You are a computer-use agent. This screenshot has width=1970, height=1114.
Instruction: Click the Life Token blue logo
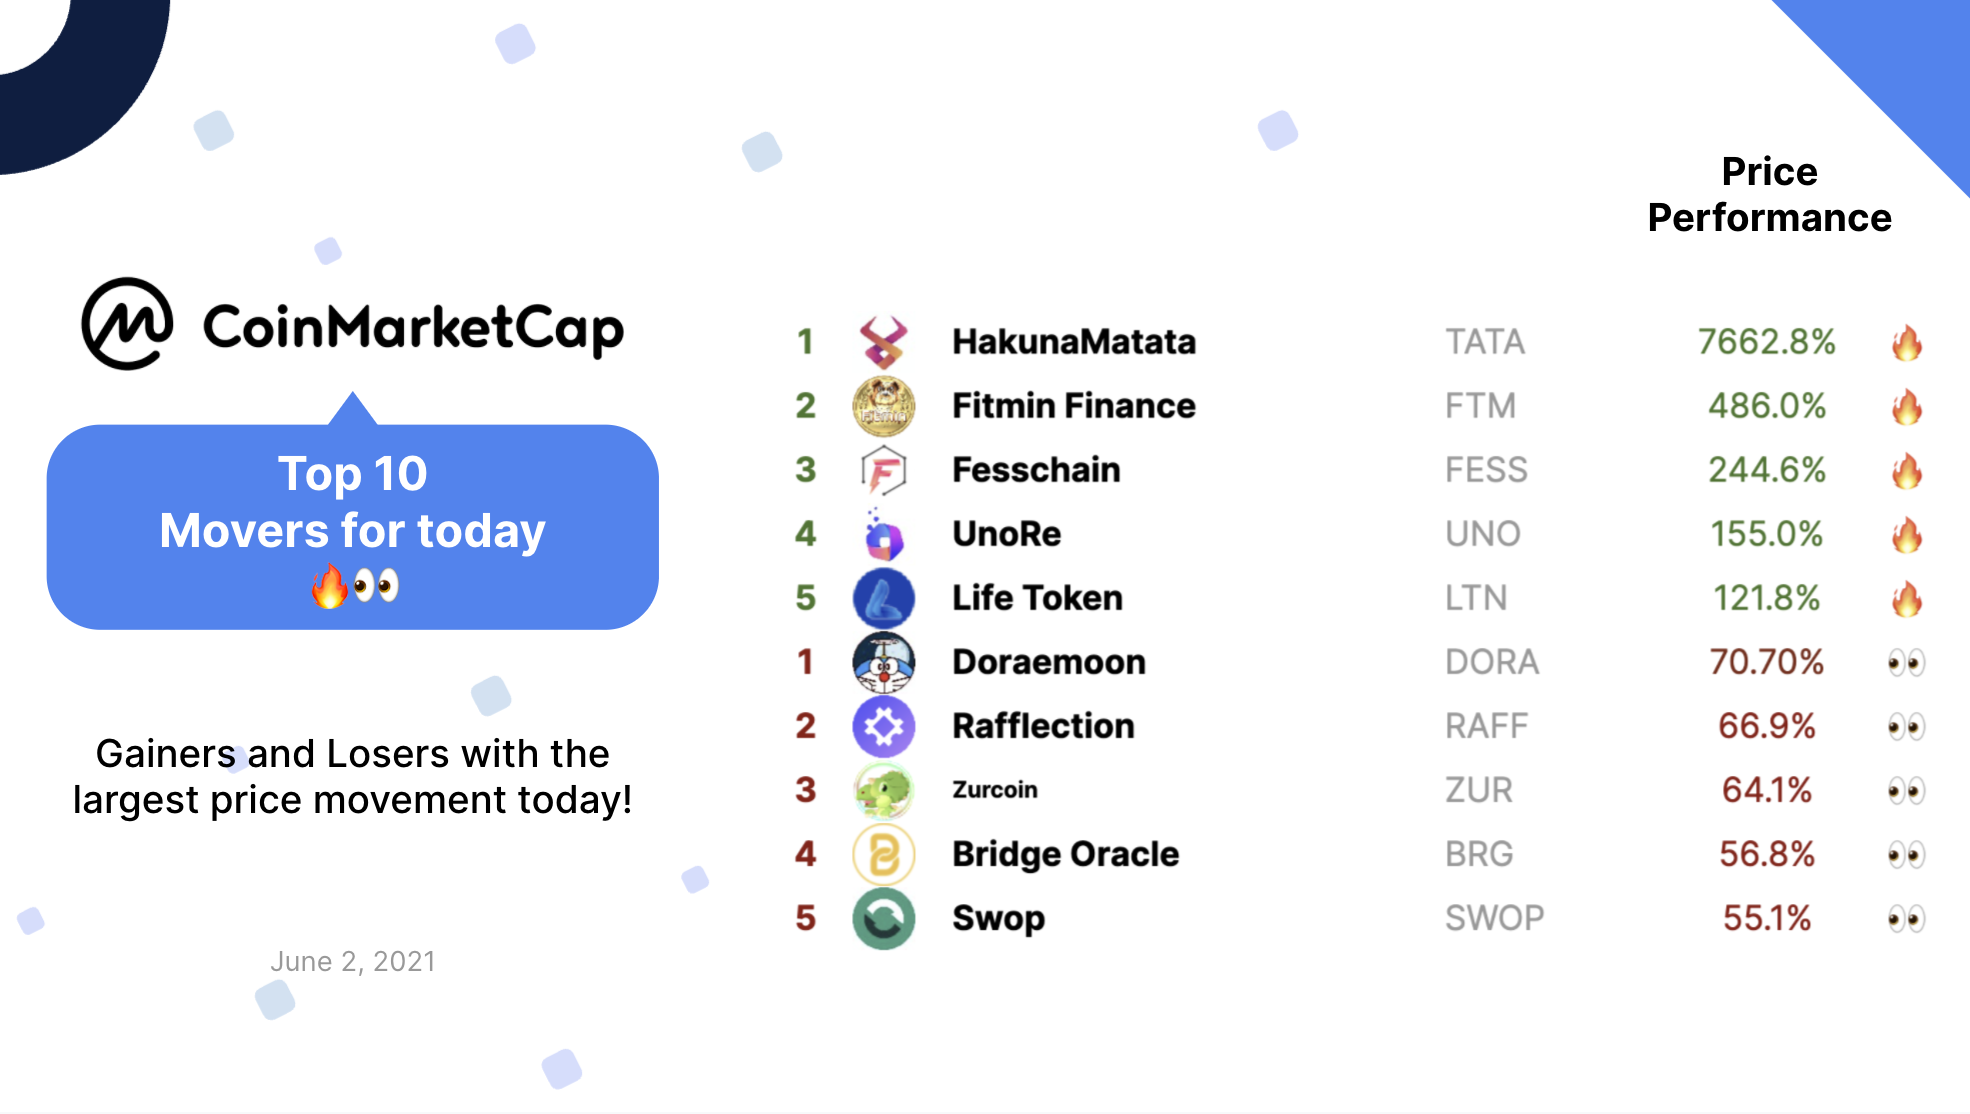pyautogui.click(x=884, y=598)
